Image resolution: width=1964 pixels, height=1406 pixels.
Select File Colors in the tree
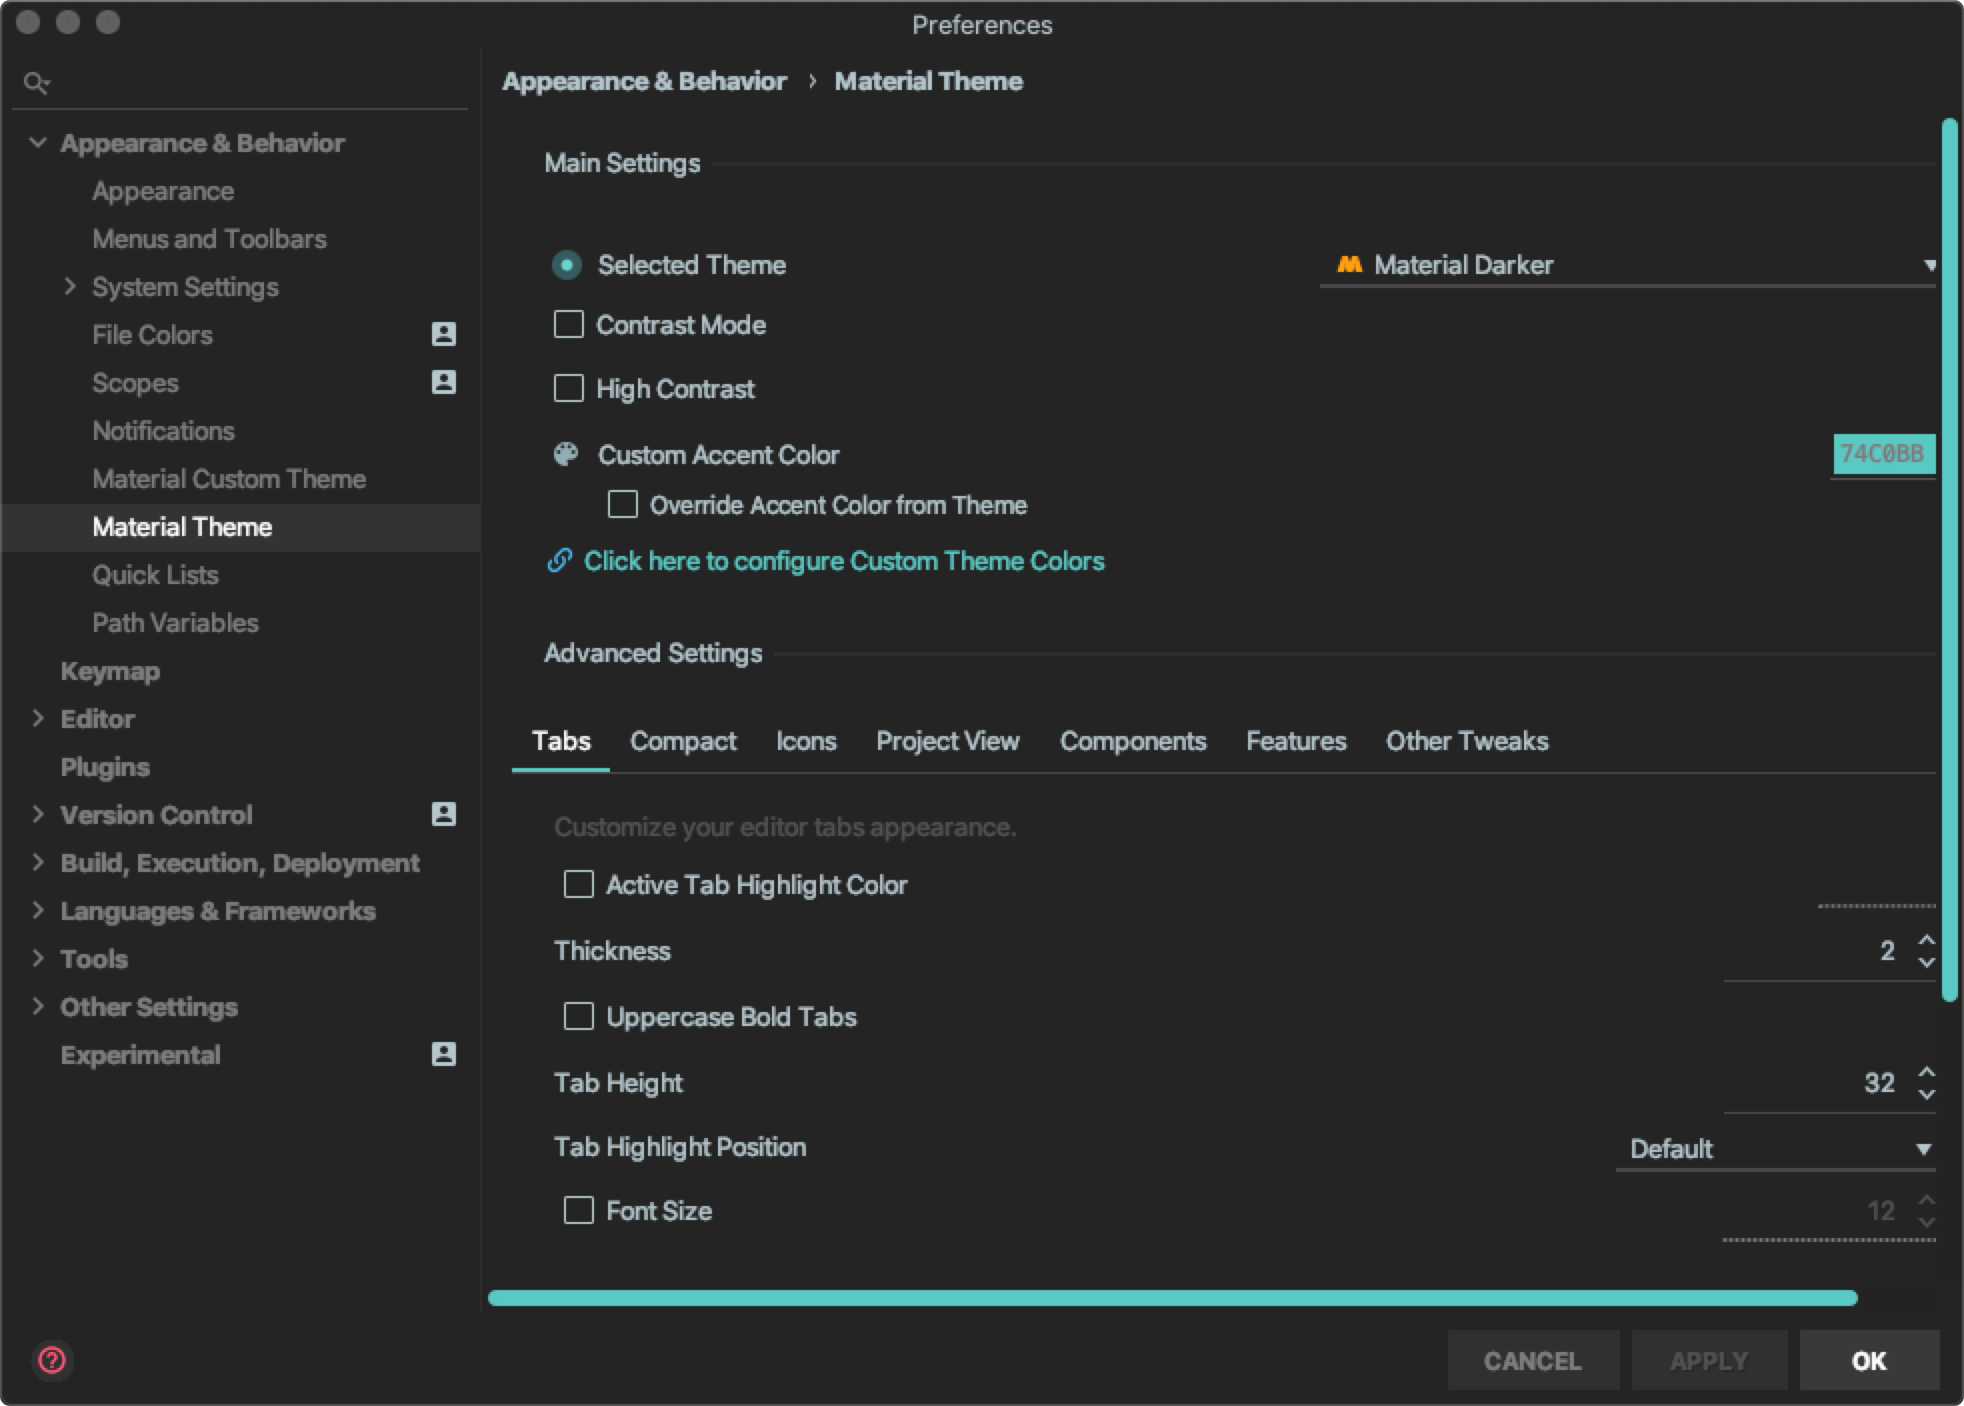[x=152, y=335]
